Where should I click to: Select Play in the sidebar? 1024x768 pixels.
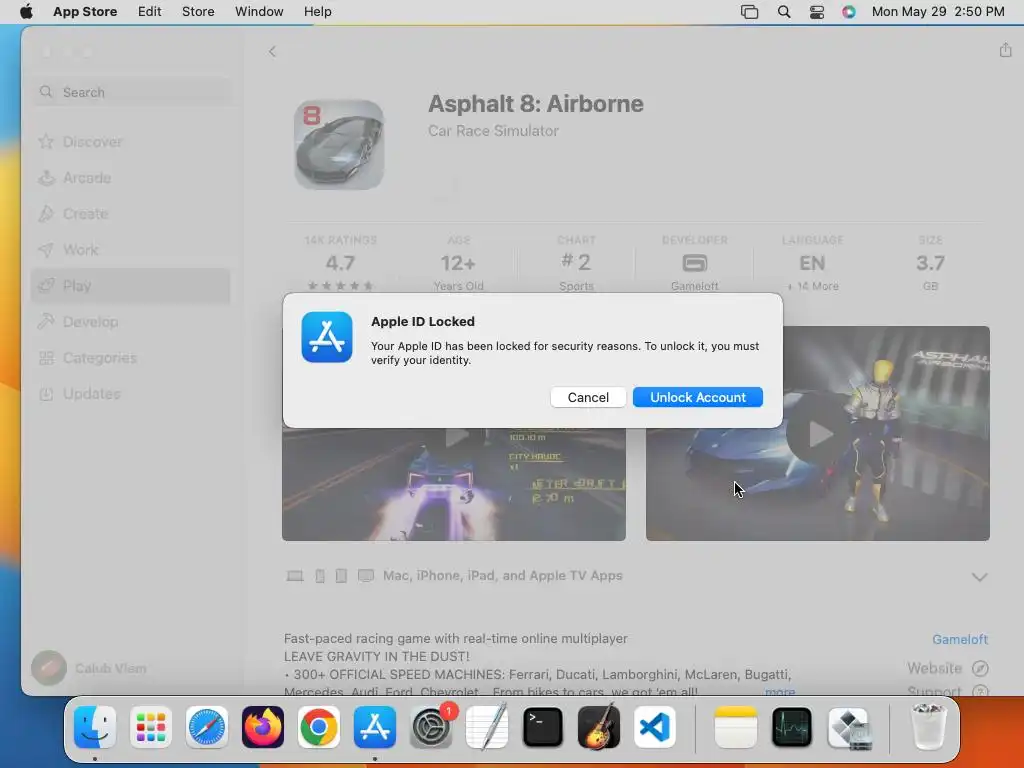[x=131, y=285]
